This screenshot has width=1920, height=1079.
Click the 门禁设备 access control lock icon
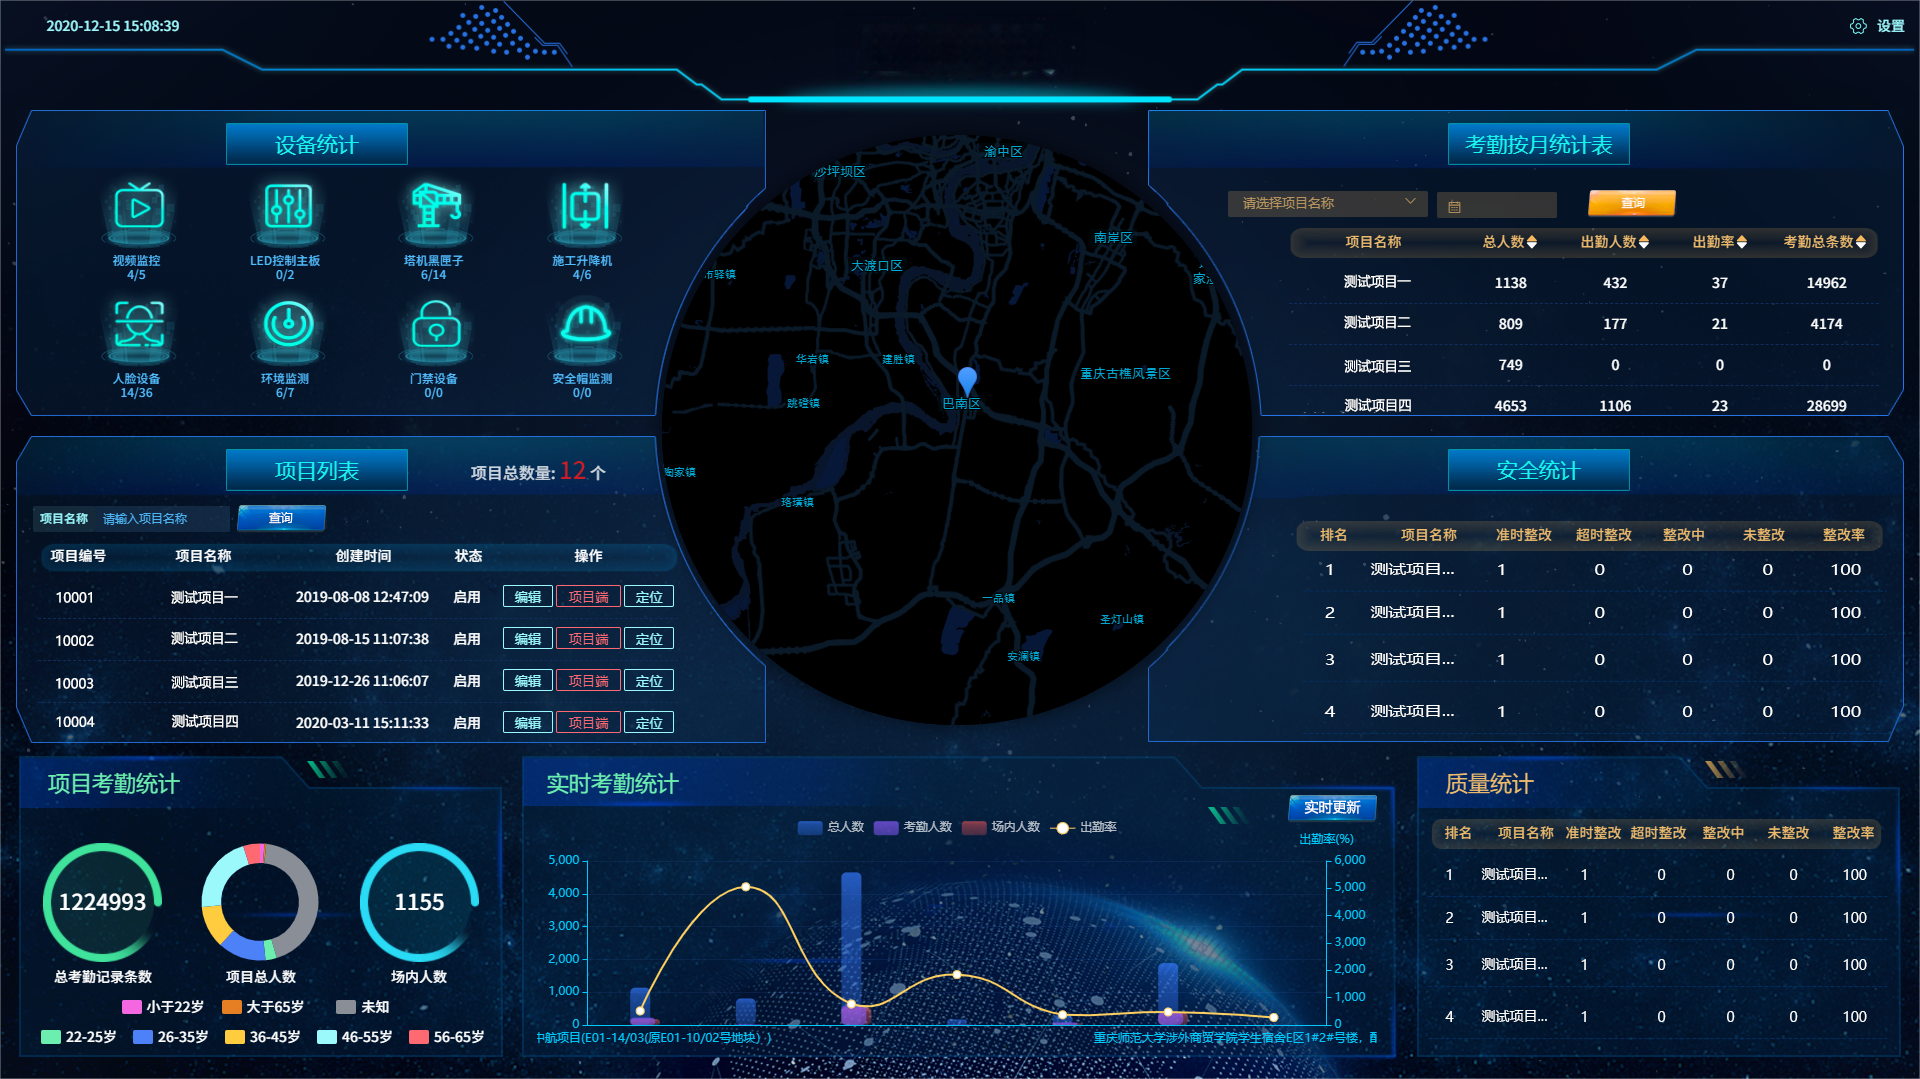coord(434,329)
